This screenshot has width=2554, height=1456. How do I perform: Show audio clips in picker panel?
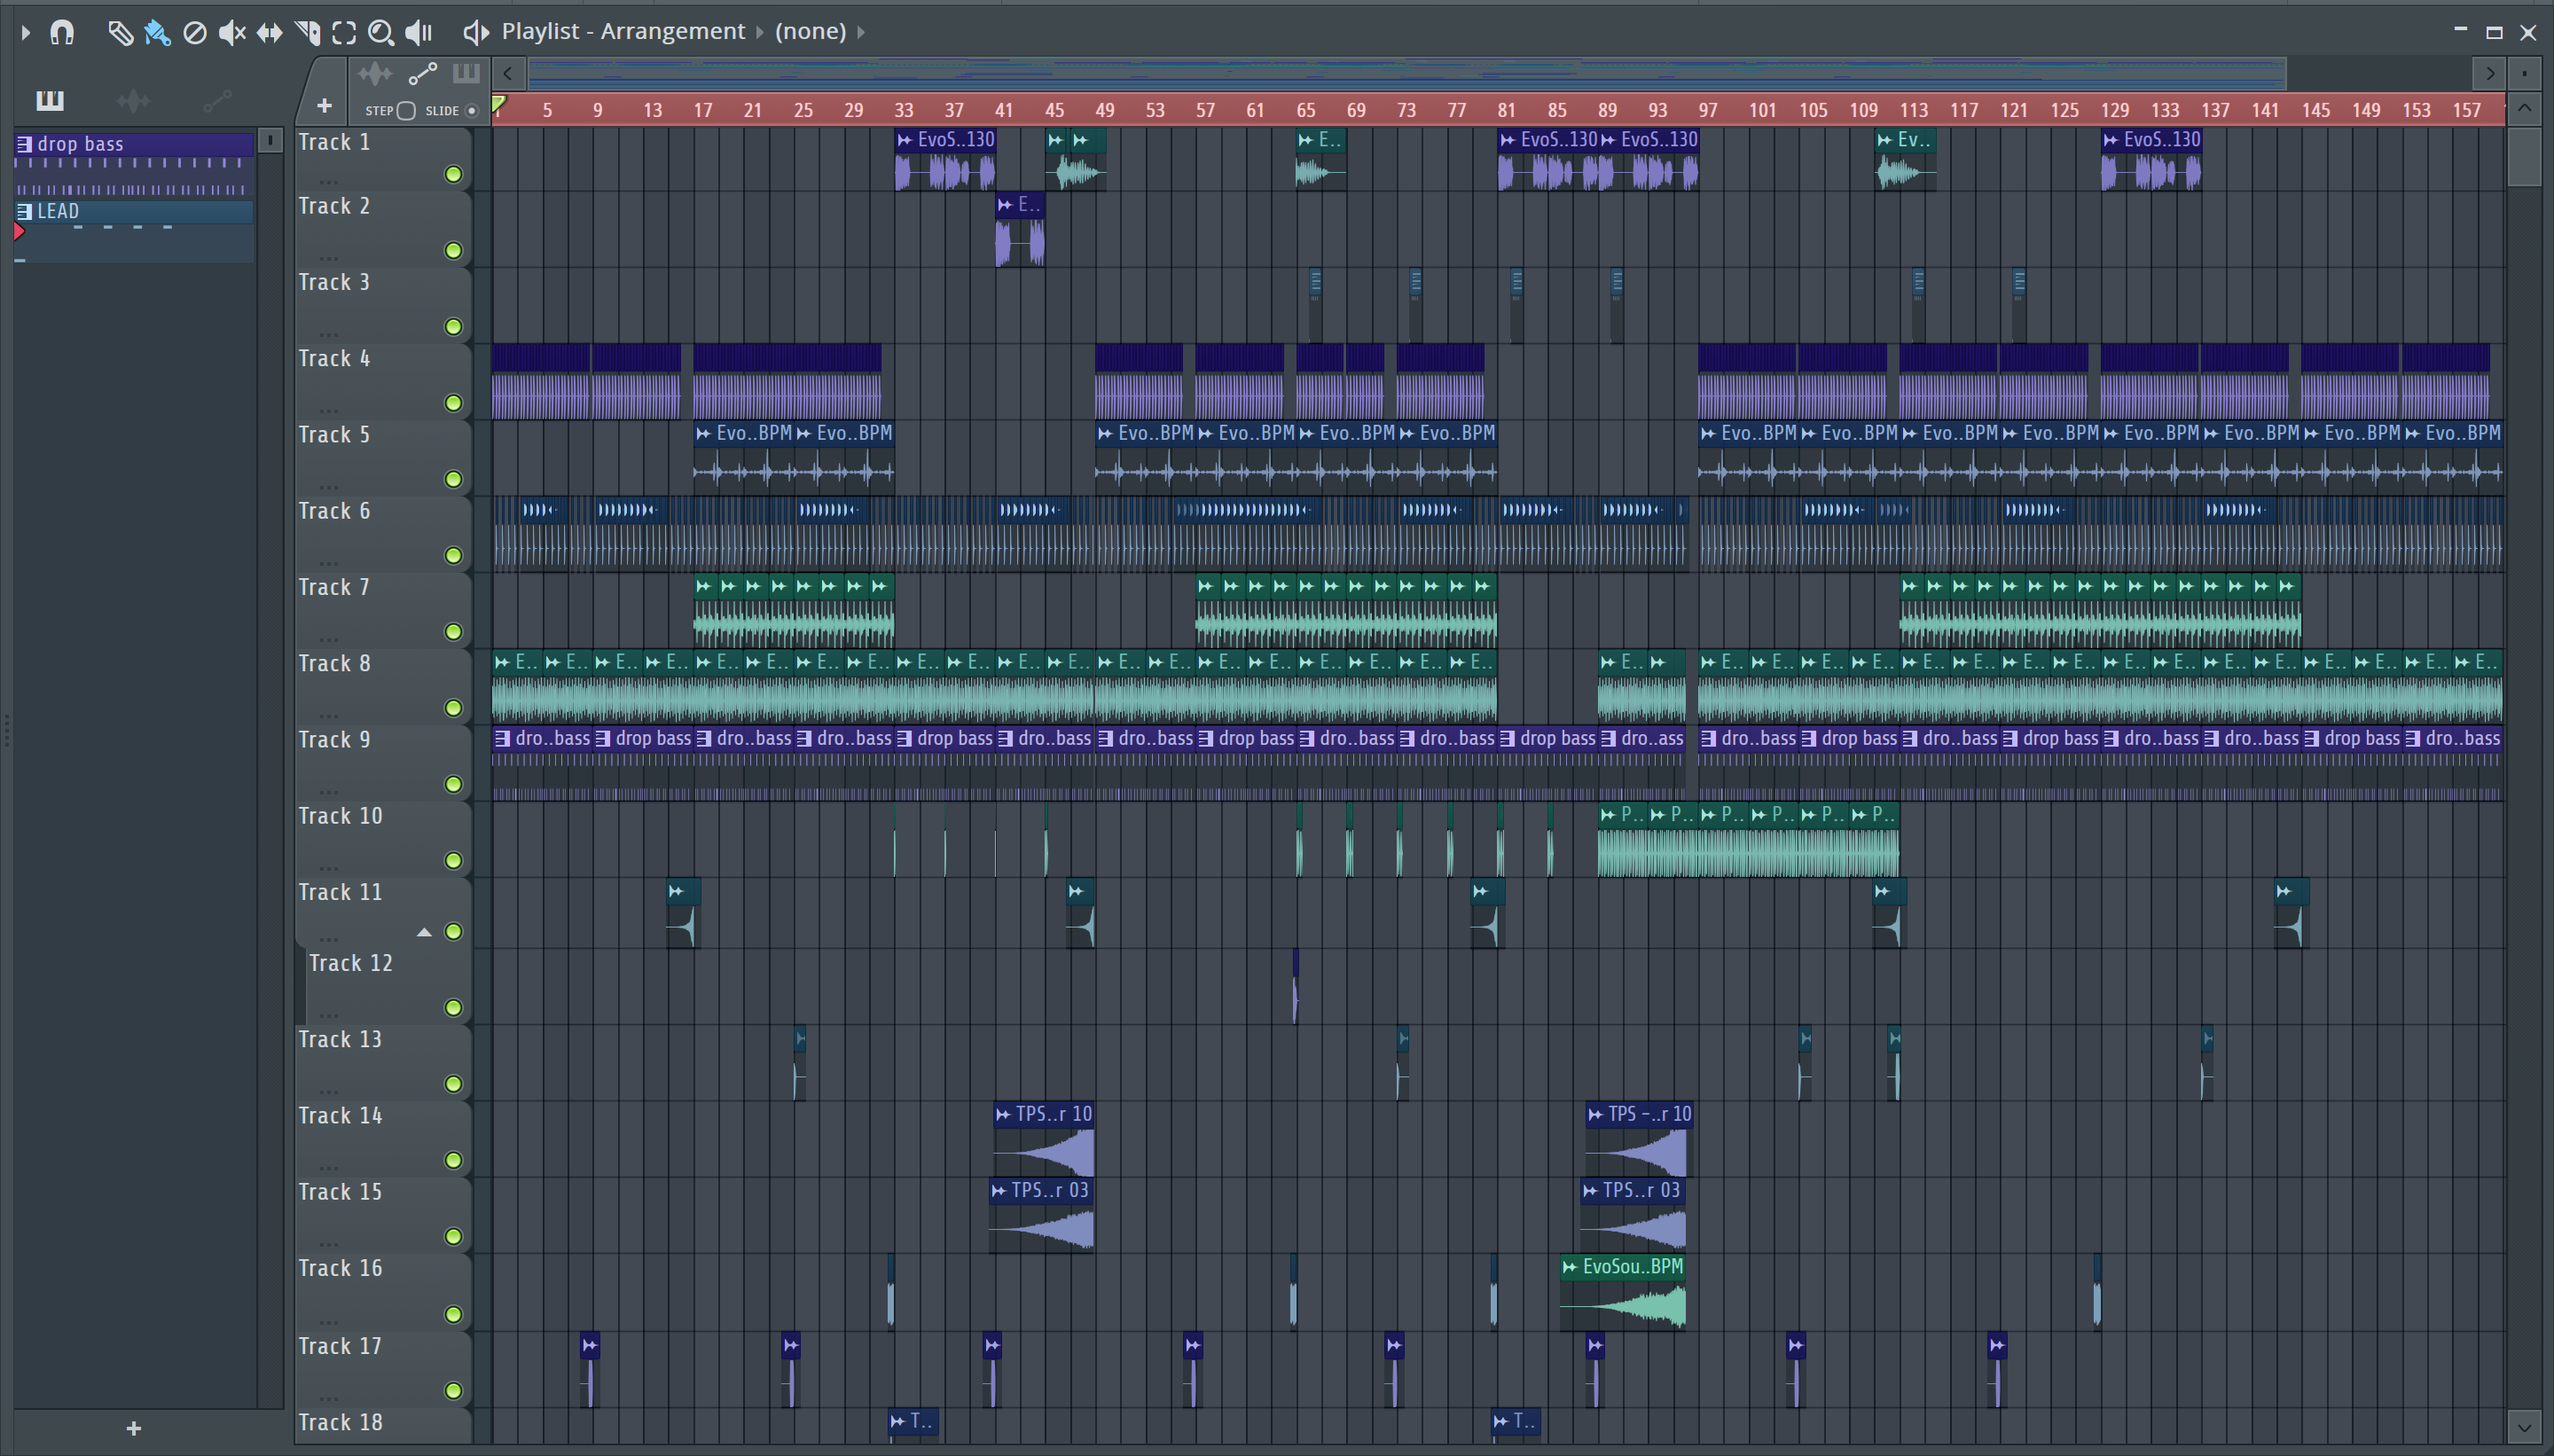click(x=133, y=100)
